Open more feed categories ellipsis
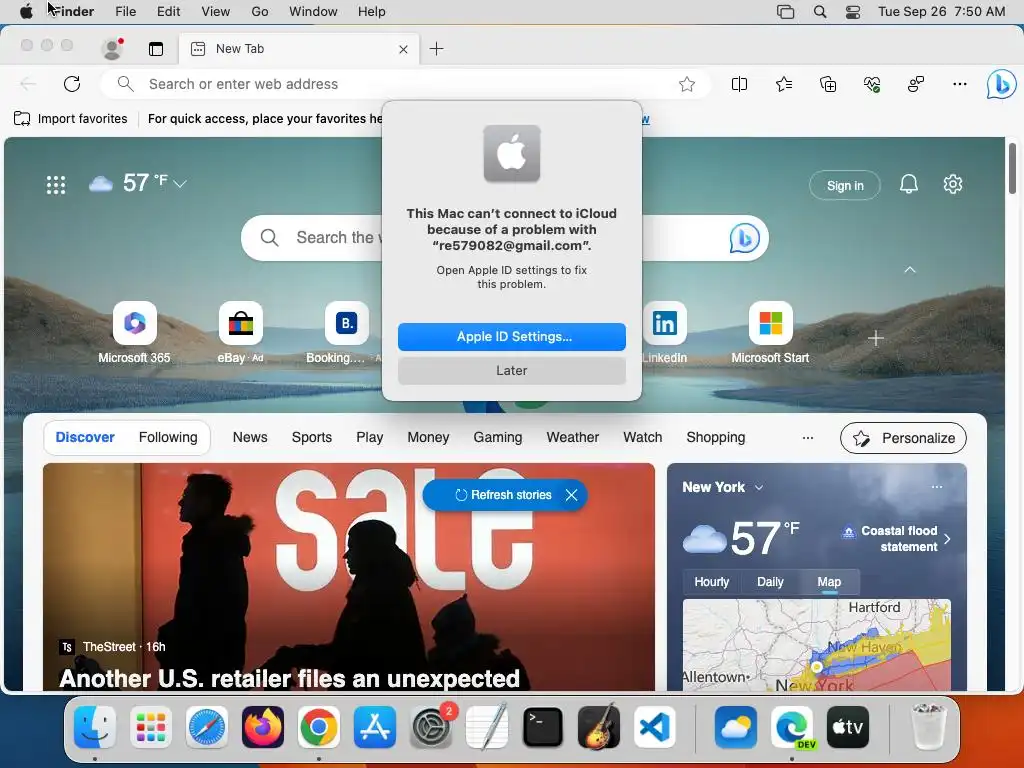Image resolution: width=1024 pixels, height=768 pixels. pos(808,438)
